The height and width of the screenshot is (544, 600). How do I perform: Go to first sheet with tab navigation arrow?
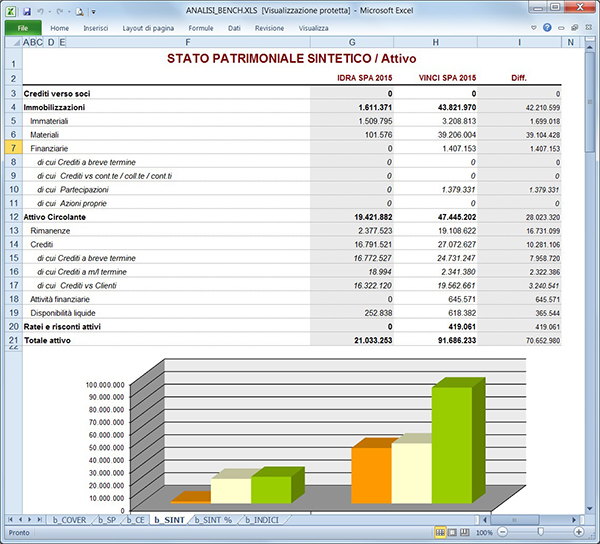(x=10, y=520)
